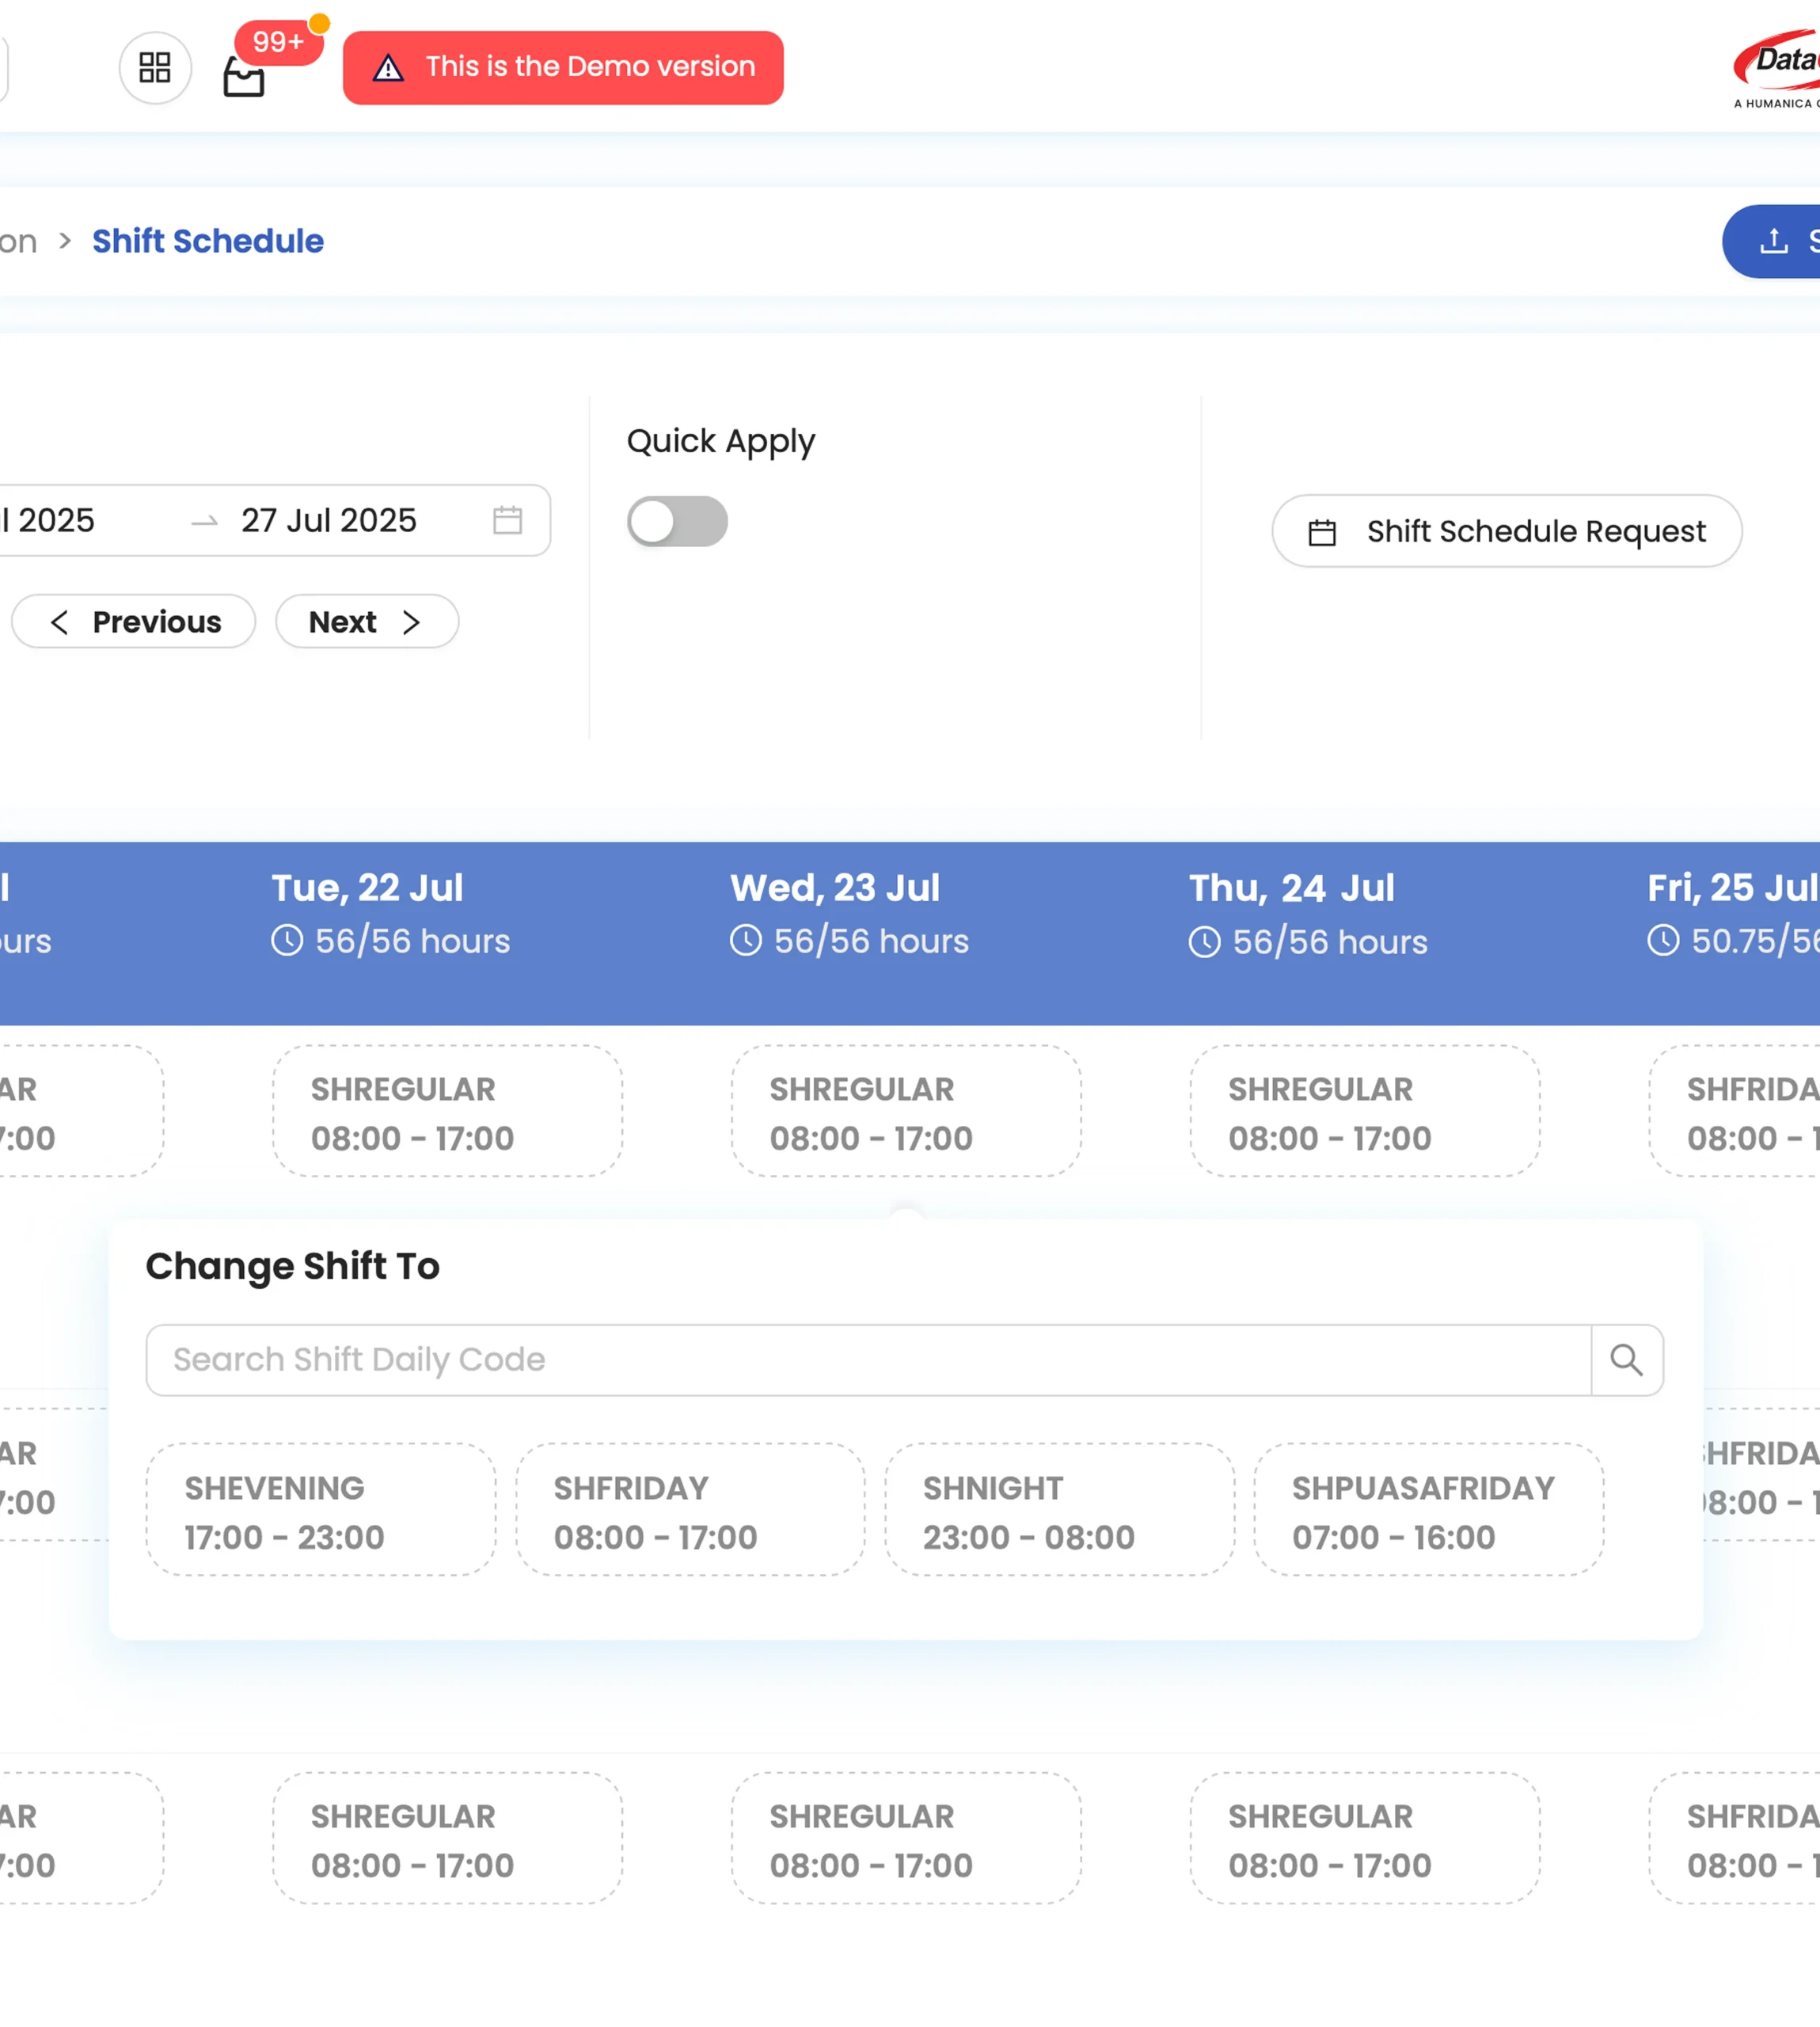Click the Quick Apply label

point(721,442)
